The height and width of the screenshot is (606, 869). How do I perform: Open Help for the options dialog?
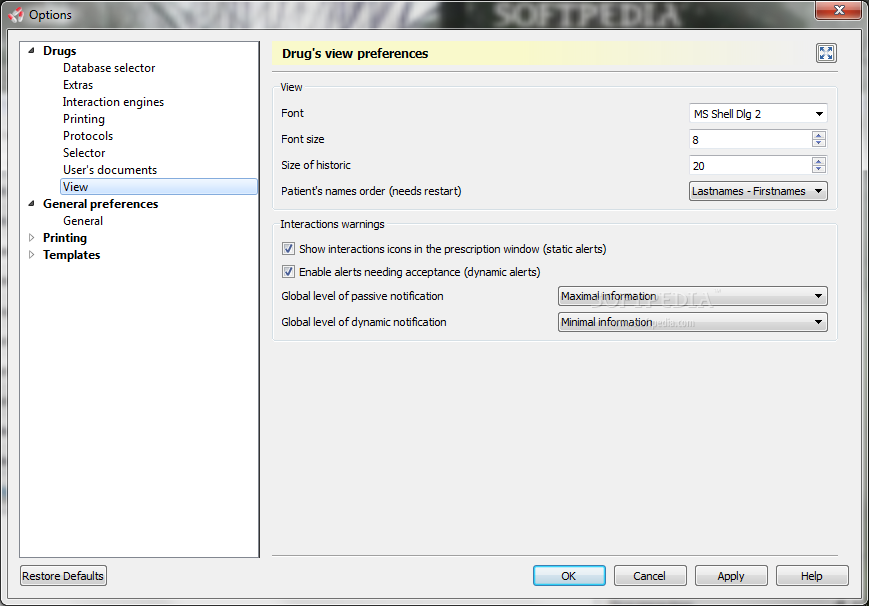click(x=812, y=576)
